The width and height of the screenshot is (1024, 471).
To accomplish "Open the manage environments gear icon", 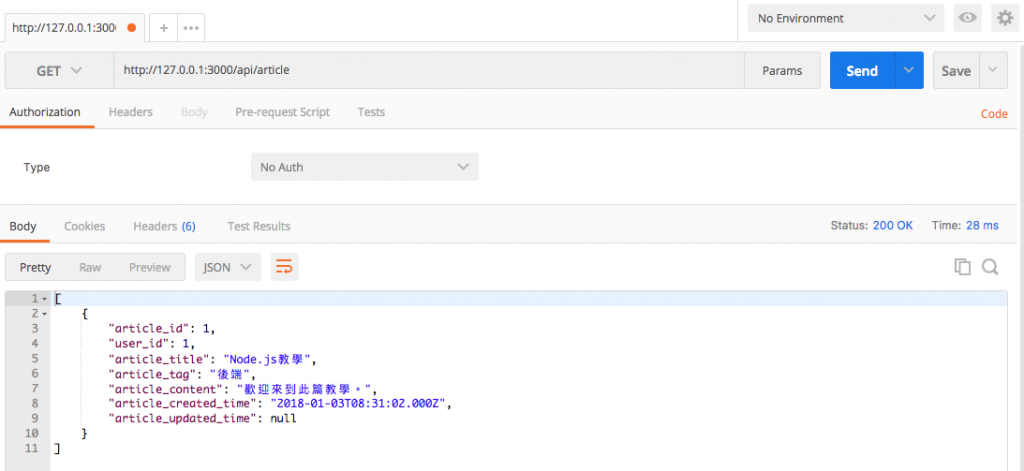I will 1006,18.
